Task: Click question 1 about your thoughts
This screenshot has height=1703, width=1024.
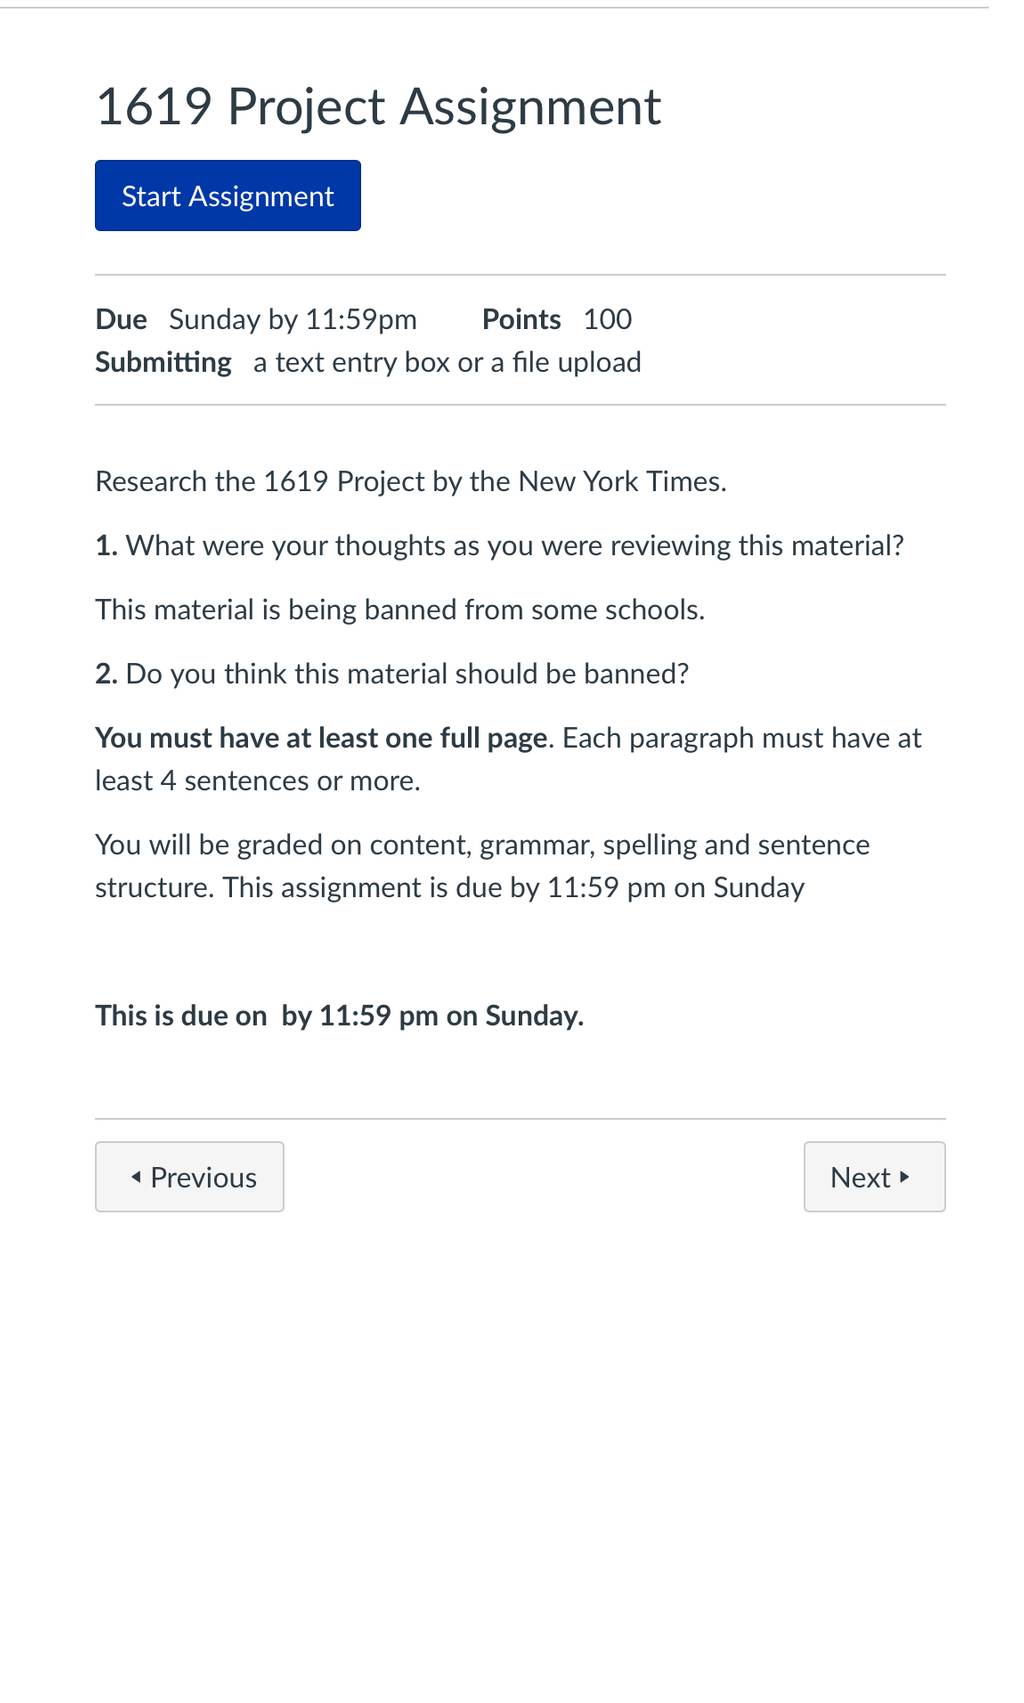Action: coord(500,546)
